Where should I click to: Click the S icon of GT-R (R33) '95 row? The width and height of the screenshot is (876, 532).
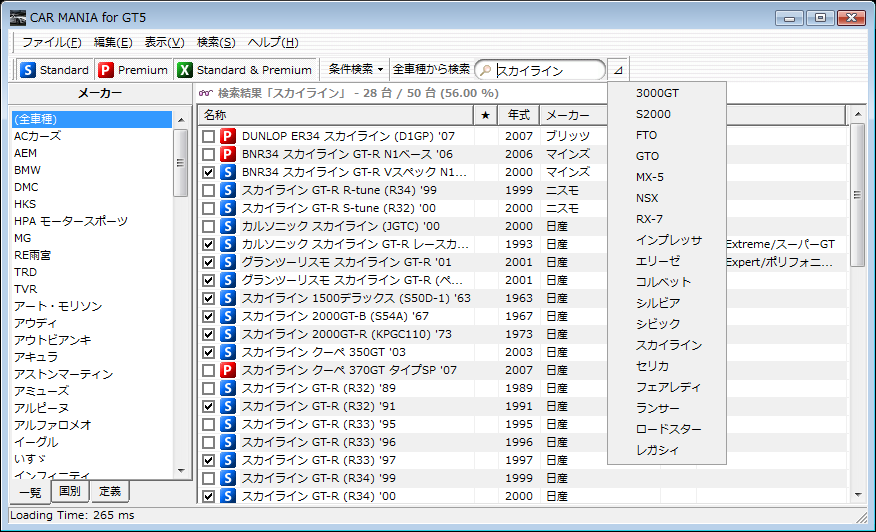227,424
